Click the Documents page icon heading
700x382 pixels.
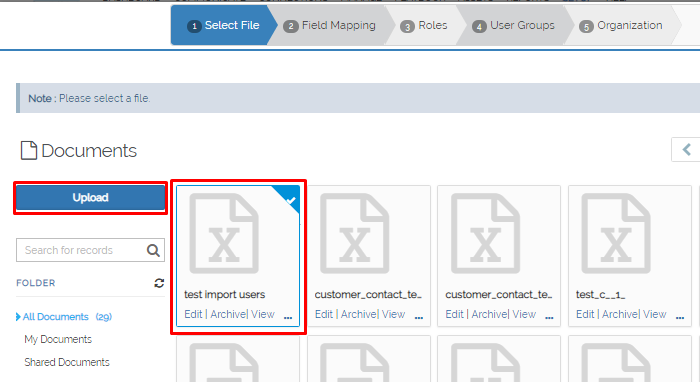pyautogui.click(x=29, y=150)
